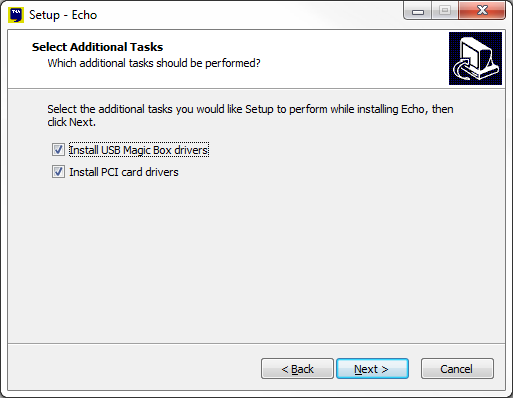Click 'Which additional tasks should be performed?' subtitle
This screenshot has width=513, height=398.
154,63
